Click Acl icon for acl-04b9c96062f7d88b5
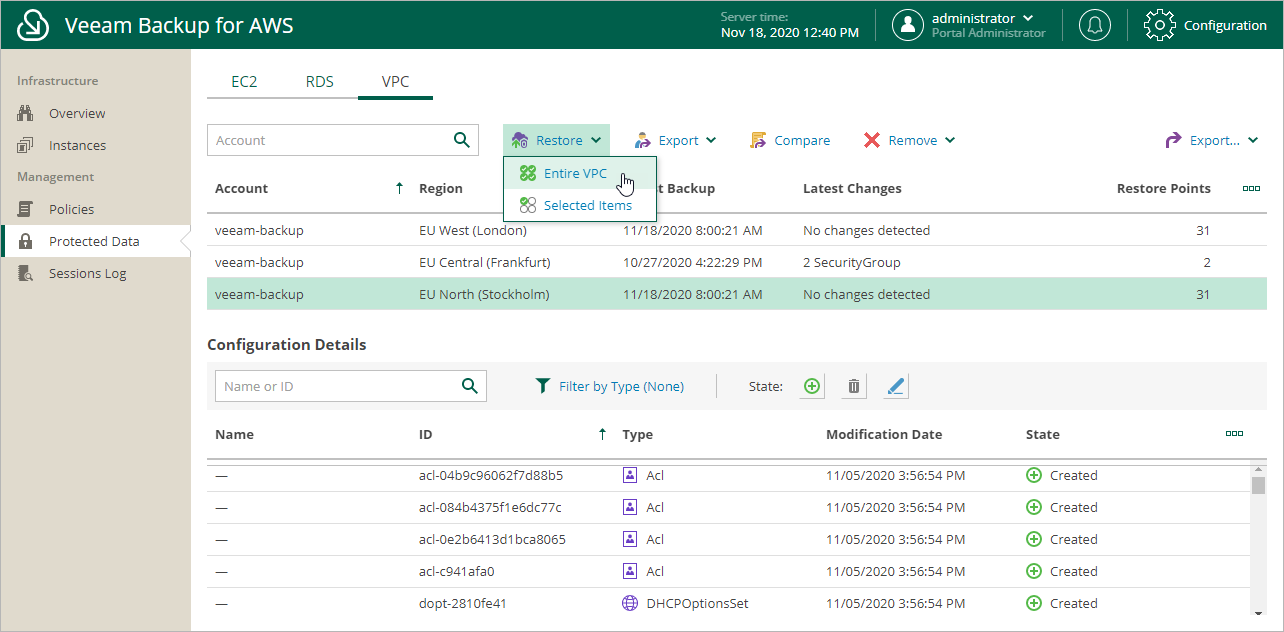The image size is (1284, 632). pyautogui.click(x=630, y=475)
